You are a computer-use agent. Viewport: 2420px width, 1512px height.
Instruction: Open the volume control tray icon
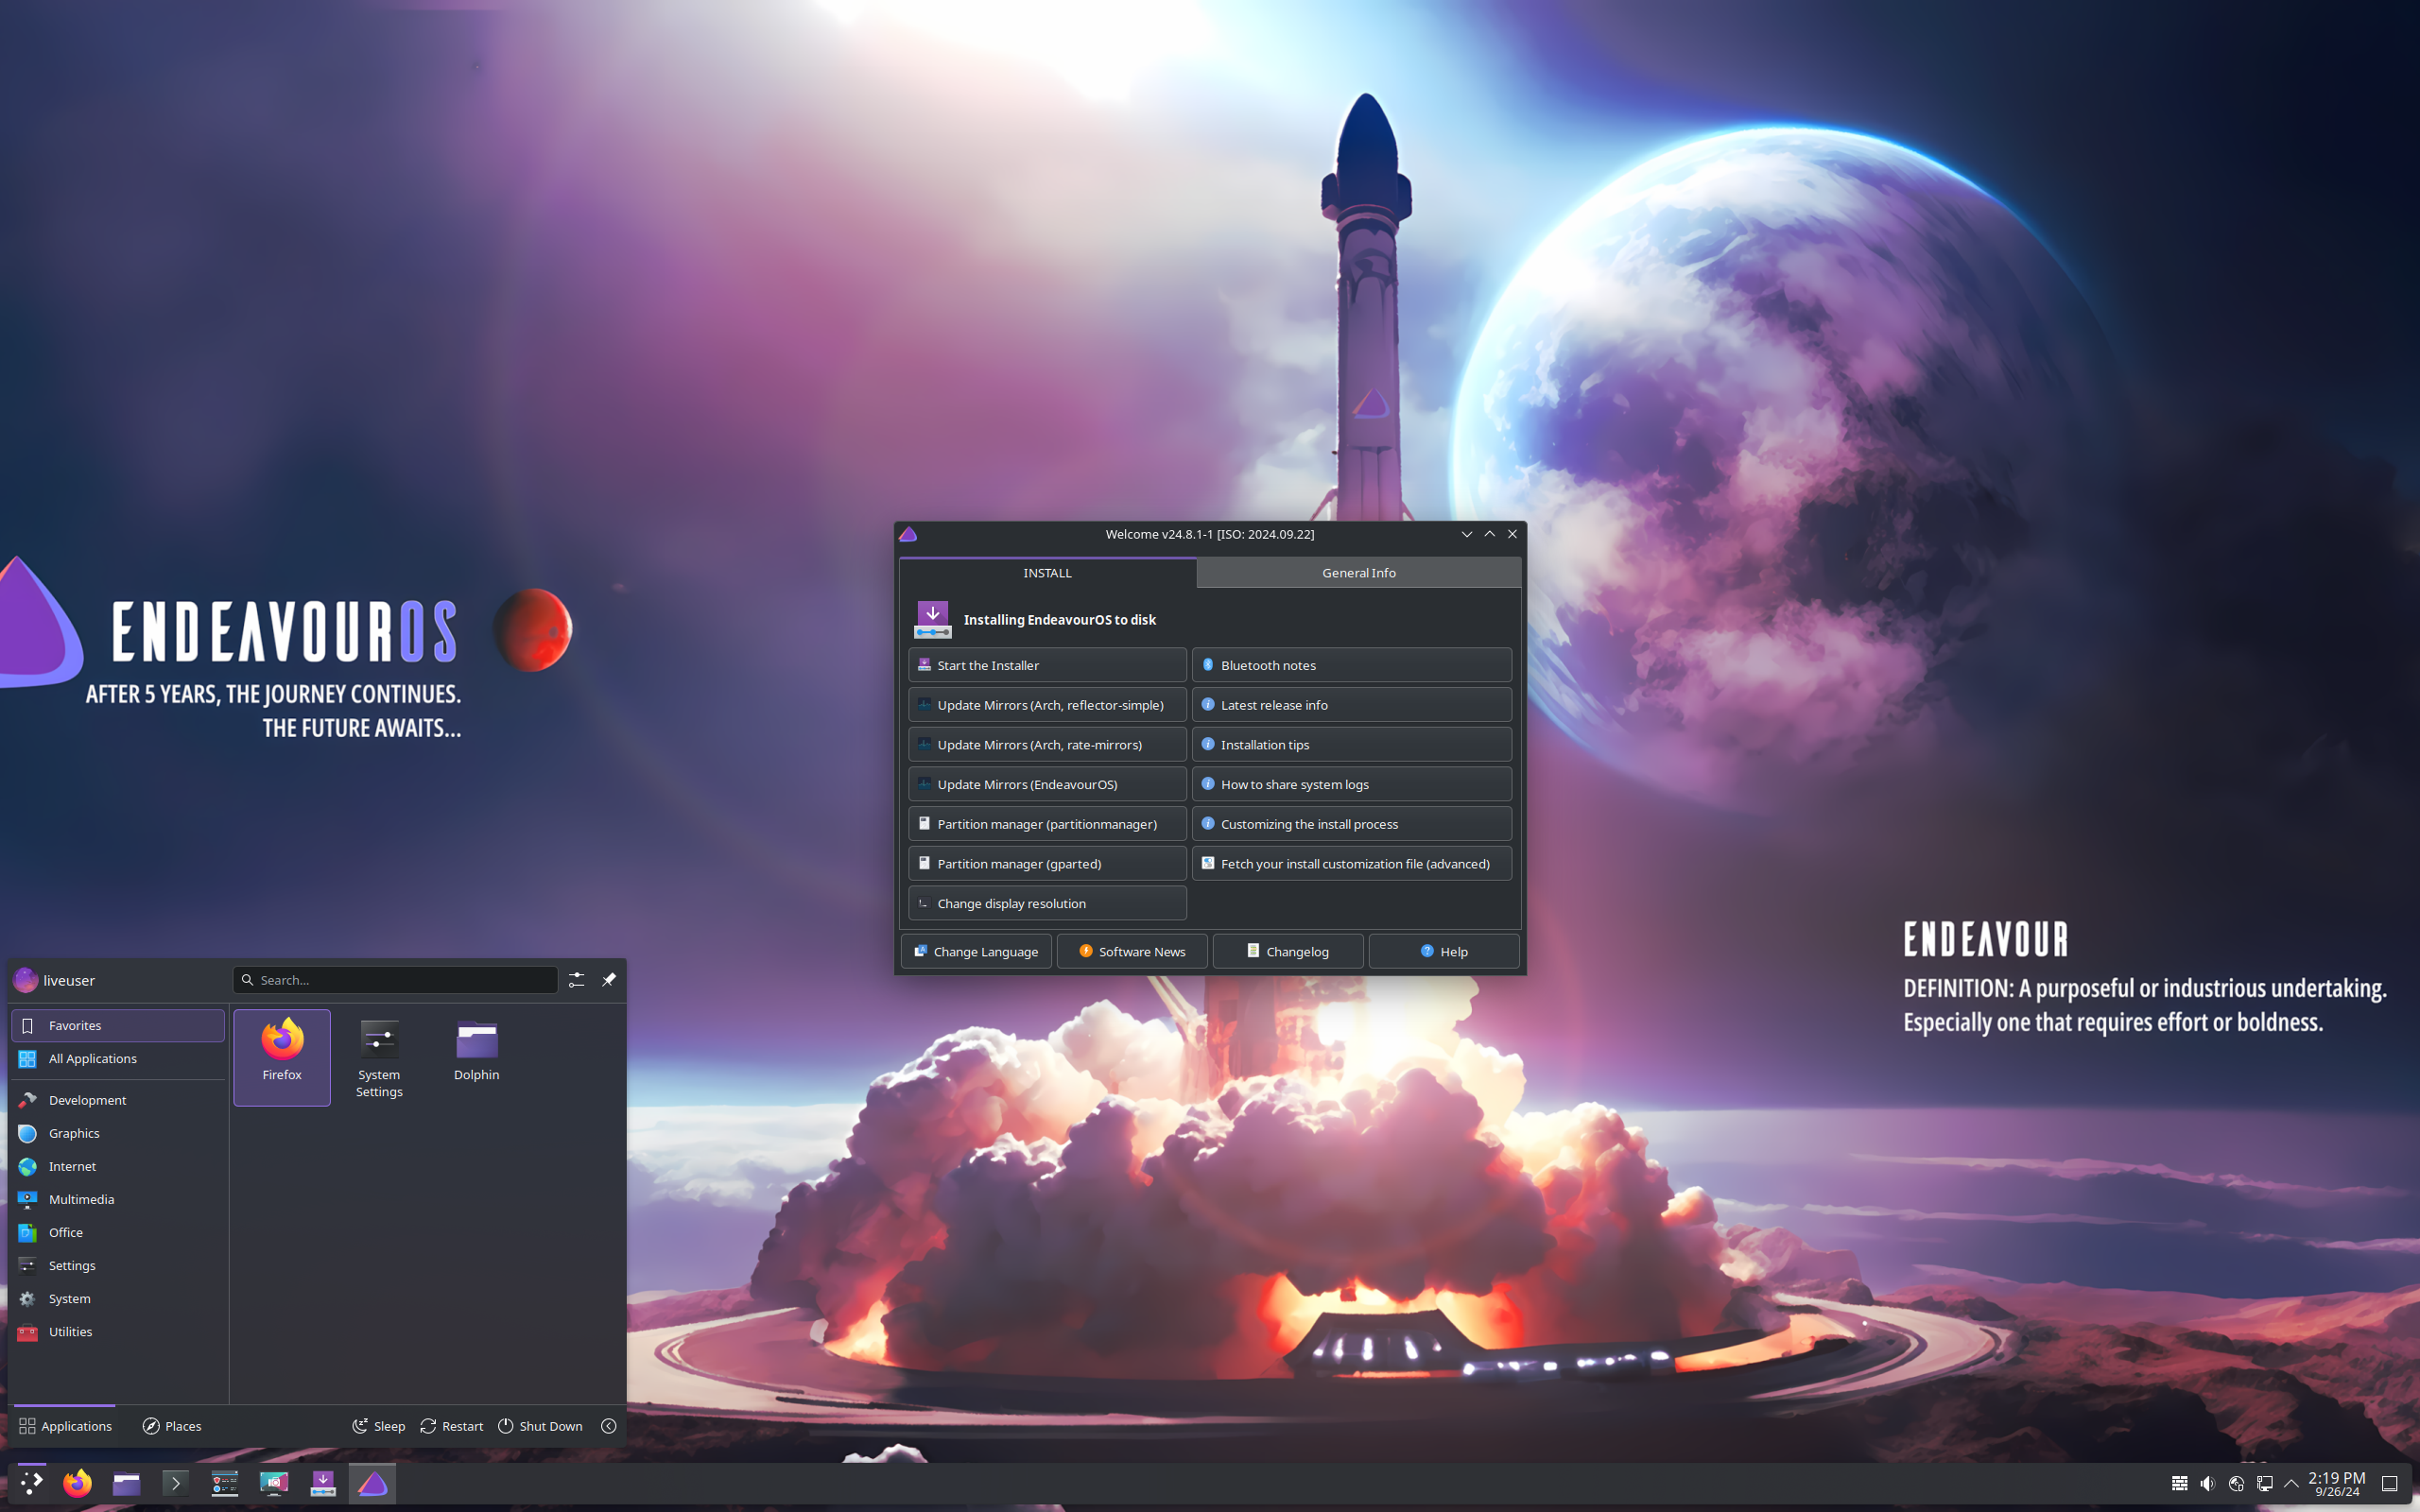point(2207,1483)
